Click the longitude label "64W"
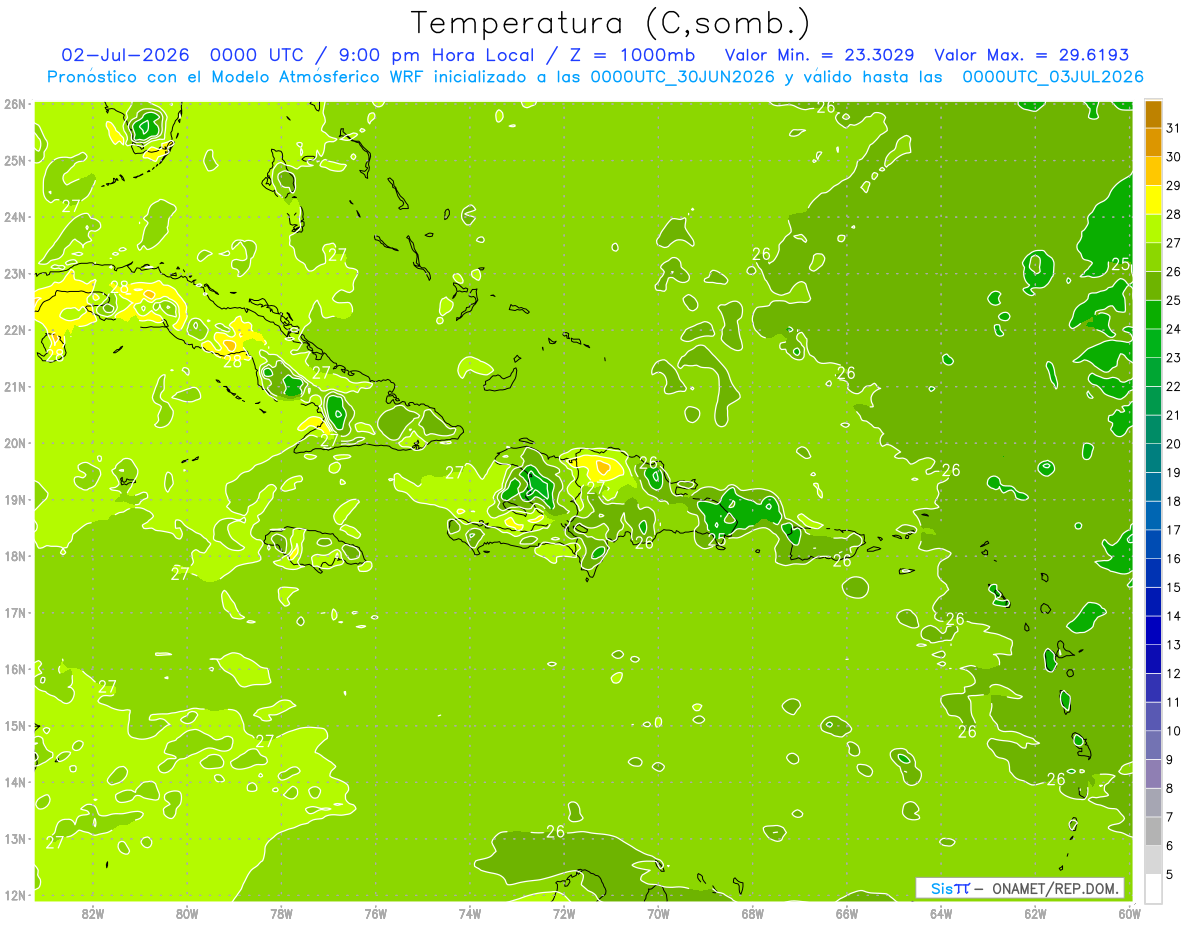The width and height of the screenshot is (1200, 927). pyautogui.click(x=941, y=912)
